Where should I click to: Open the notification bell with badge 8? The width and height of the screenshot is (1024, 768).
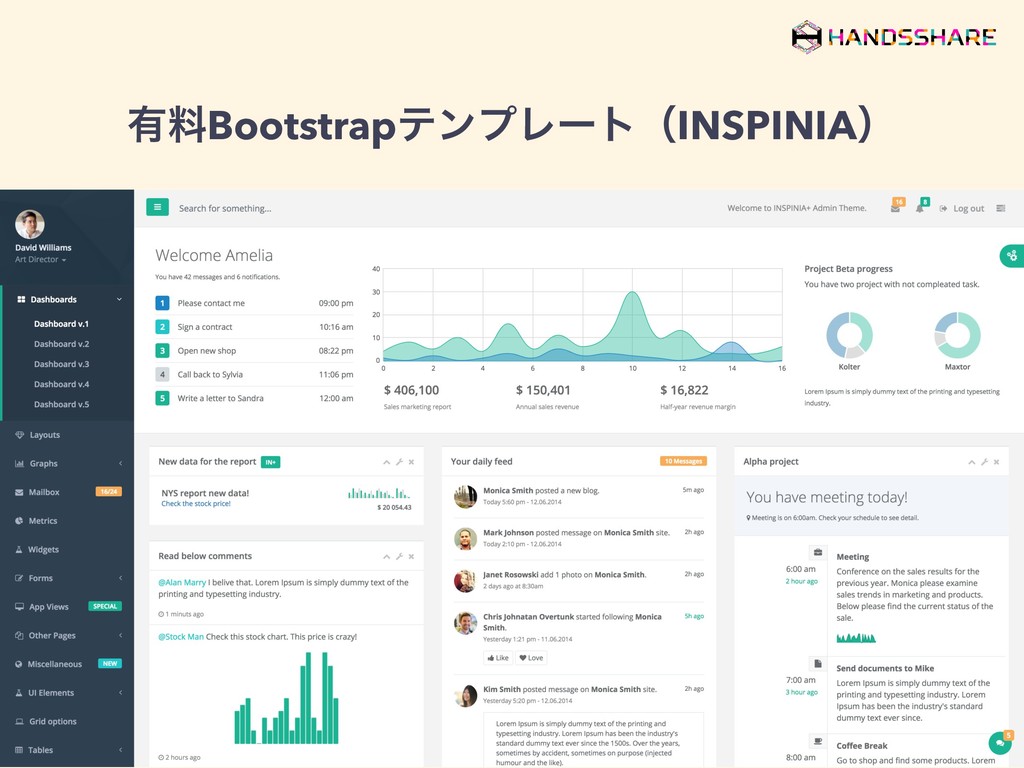tap(920, 208)
